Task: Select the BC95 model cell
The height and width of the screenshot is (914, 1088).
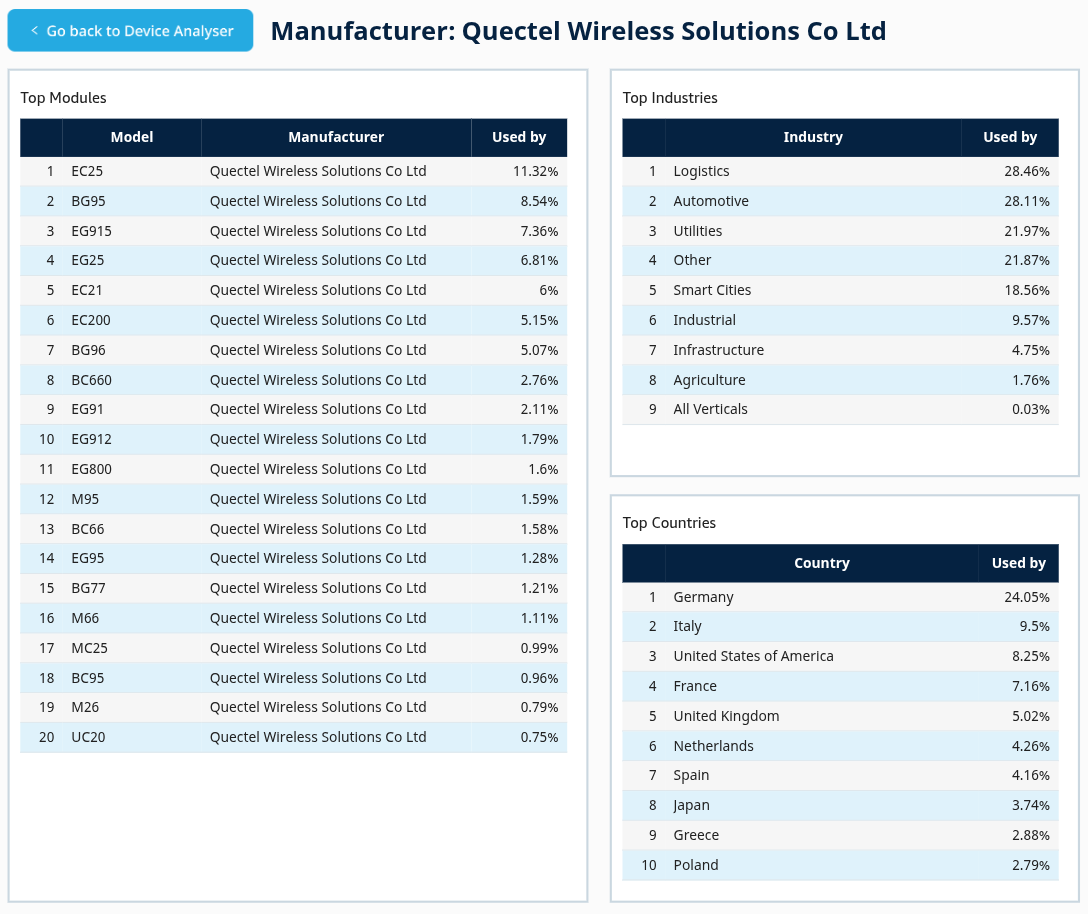Action: 132,677
